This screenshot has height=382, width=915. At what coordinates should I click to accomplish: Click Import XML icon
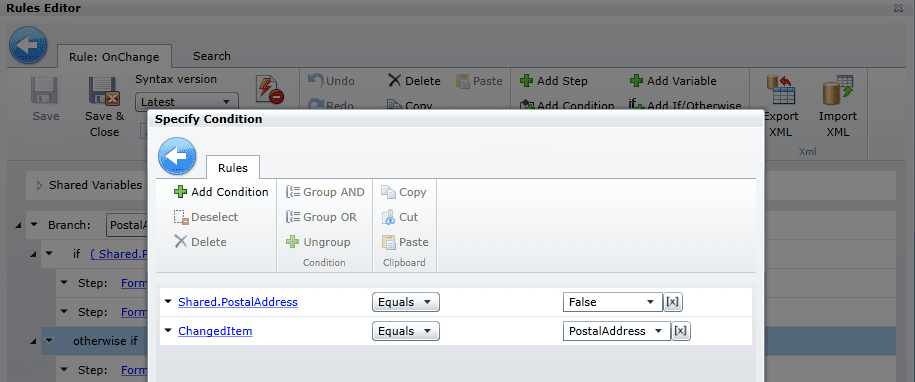[837, 92]
